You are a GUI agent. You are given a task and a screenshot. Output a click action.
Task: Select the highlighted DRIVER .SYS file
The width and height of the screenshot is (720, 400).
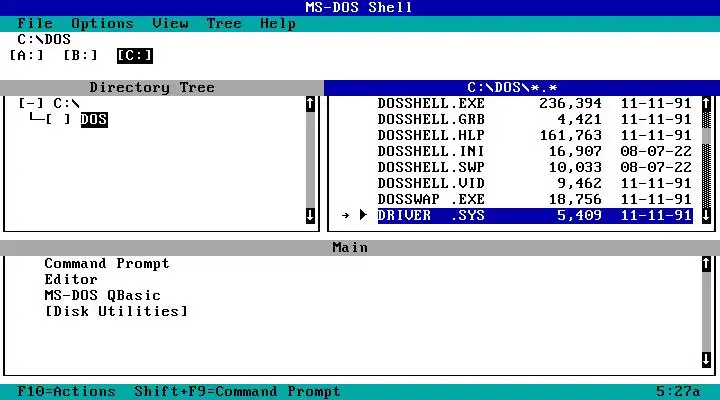click(535, 215)
